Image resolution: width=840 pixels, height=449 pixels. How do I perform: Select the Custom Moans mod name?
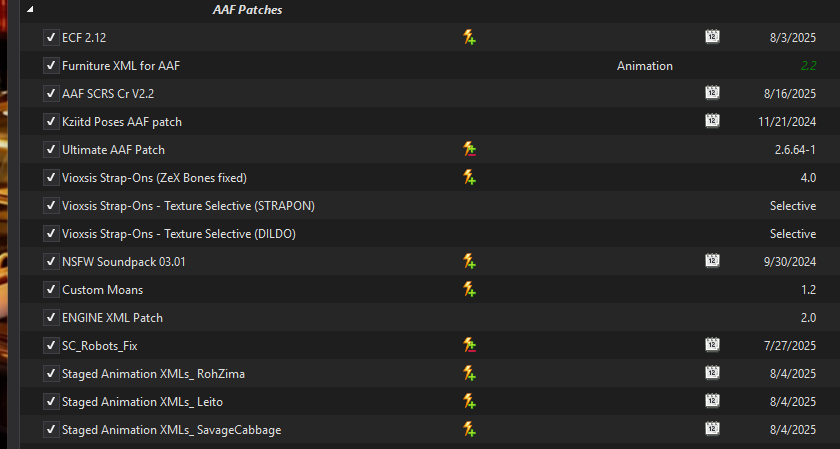(103, 289)
